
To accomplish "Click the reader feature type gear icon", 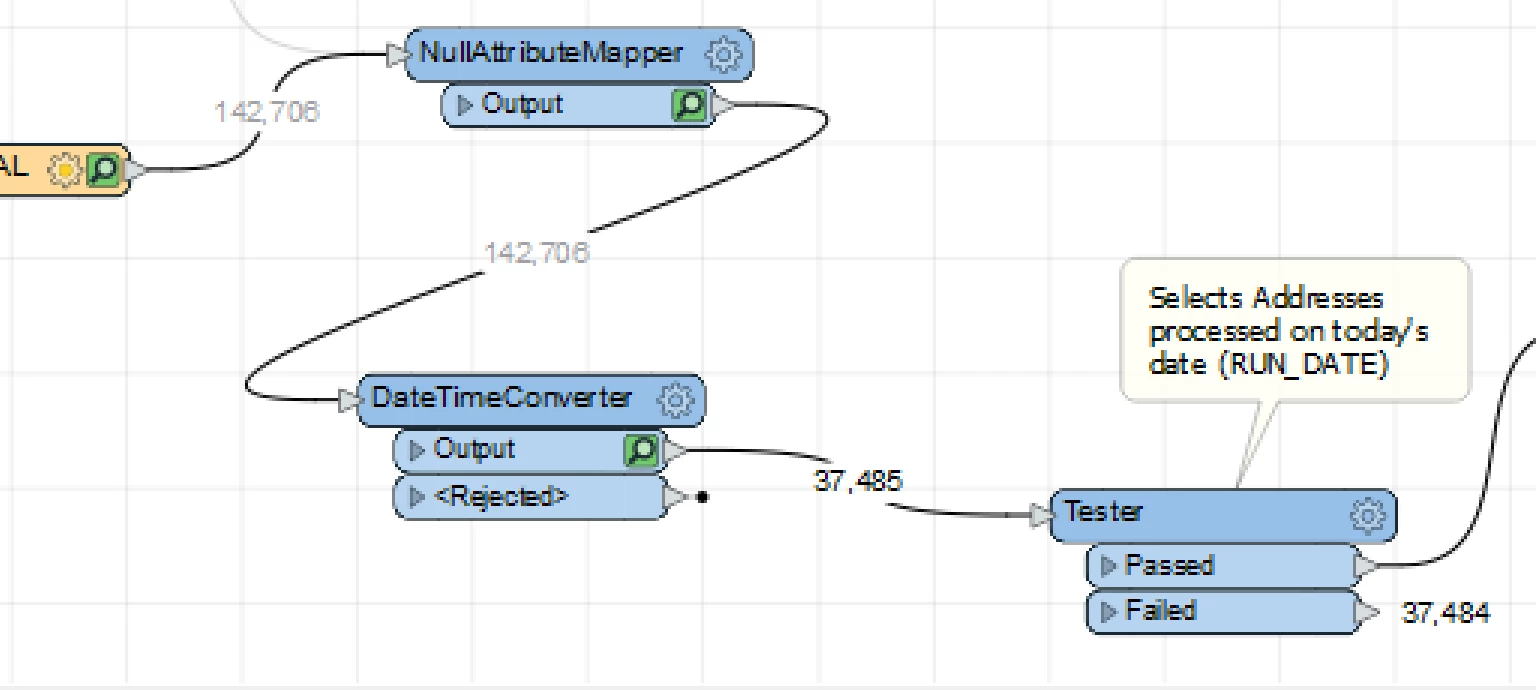I will [65, 170].
